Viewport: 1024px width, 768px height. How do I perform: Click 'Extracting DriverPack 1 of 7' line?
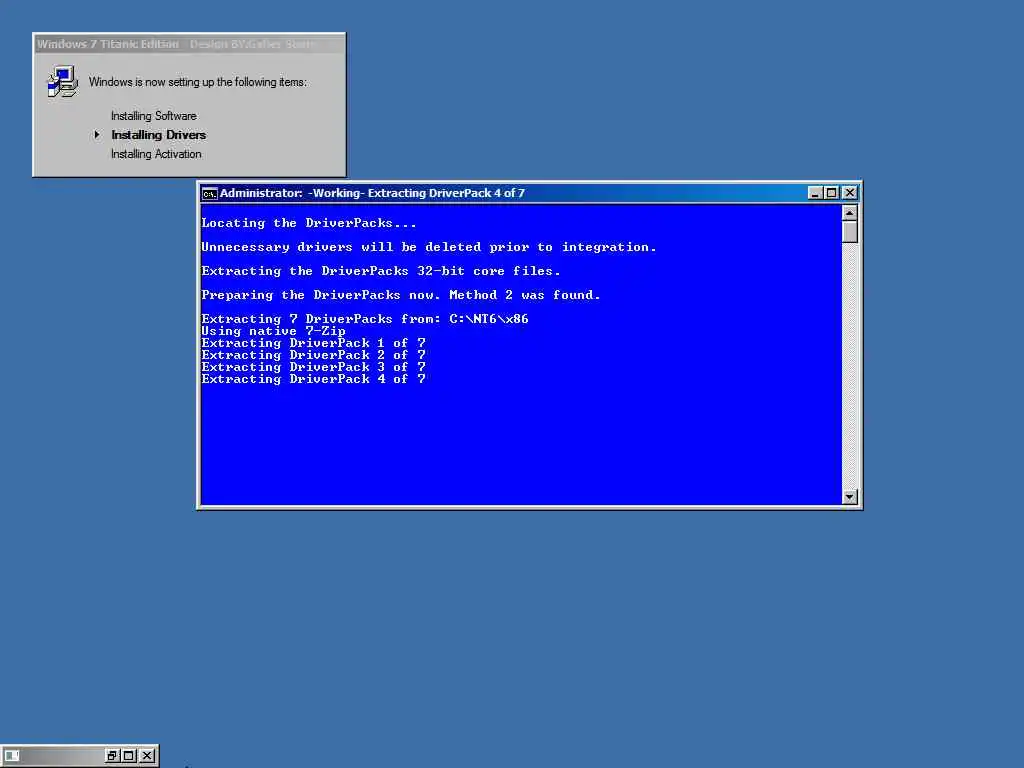(313, 343)
